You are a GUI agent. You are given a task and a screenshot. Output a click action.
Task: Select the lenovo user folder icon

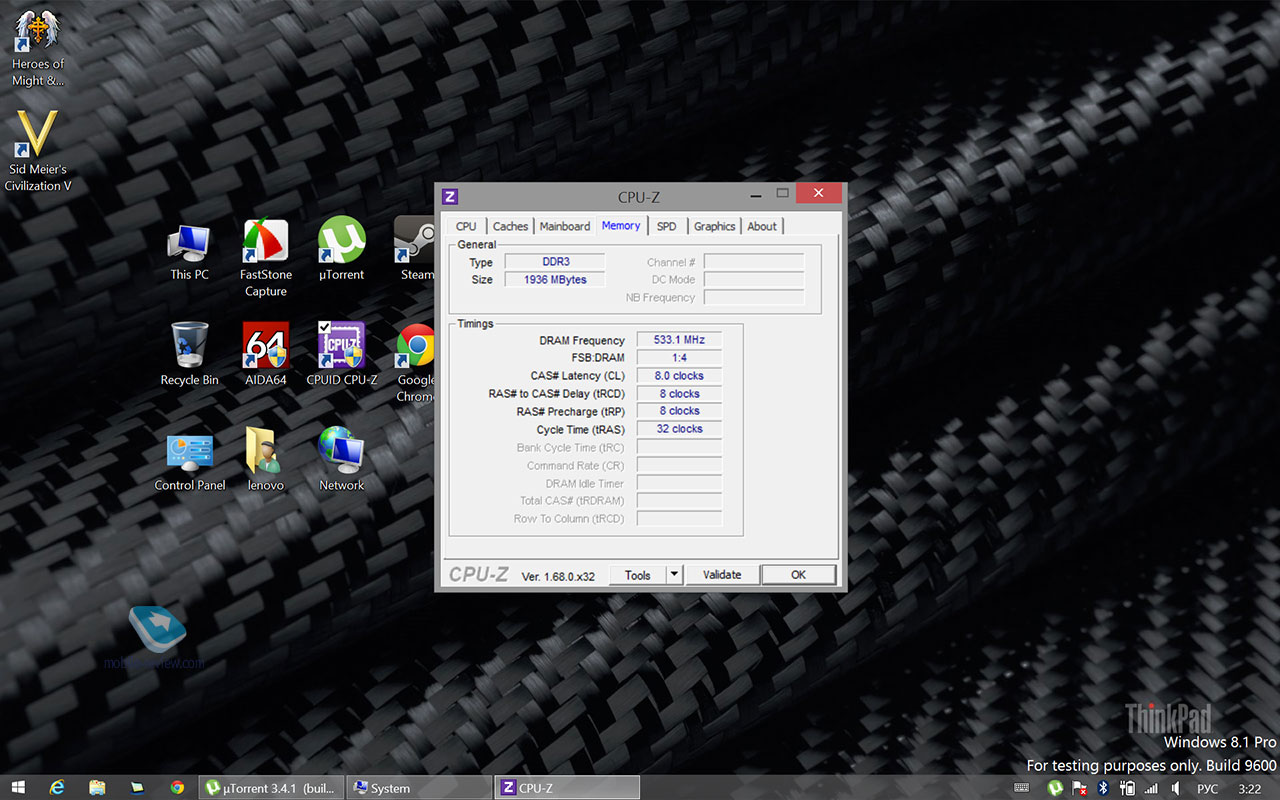266,461
